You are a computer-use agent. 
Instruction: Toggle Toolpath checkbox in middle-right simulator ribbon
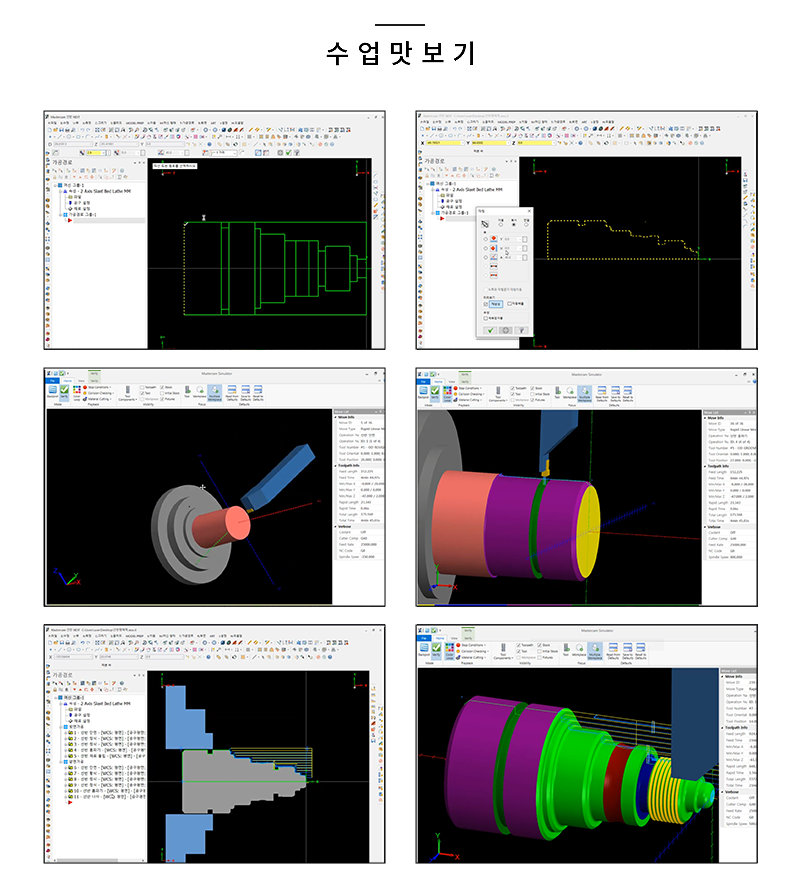[513, 387]
